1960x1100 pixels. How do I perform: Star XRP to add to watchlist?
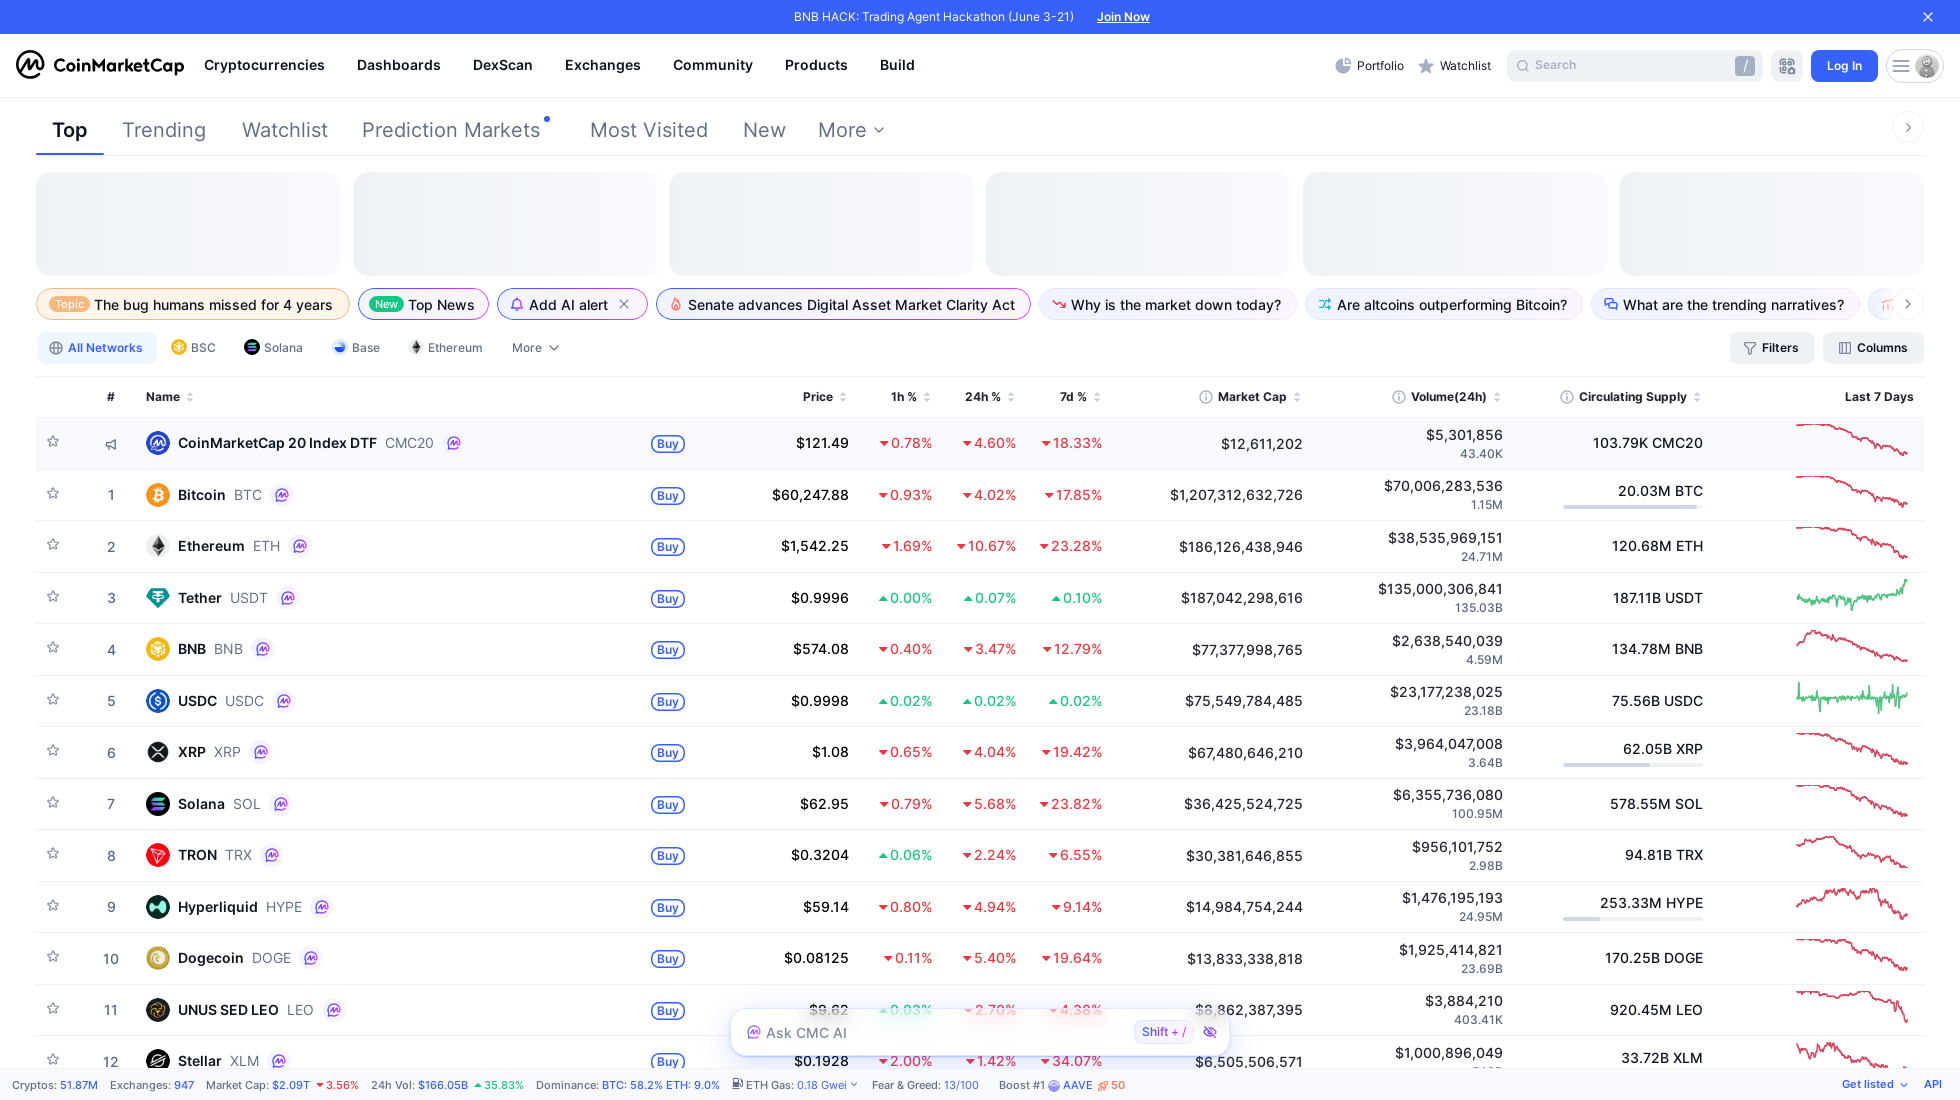click(53, 750)
